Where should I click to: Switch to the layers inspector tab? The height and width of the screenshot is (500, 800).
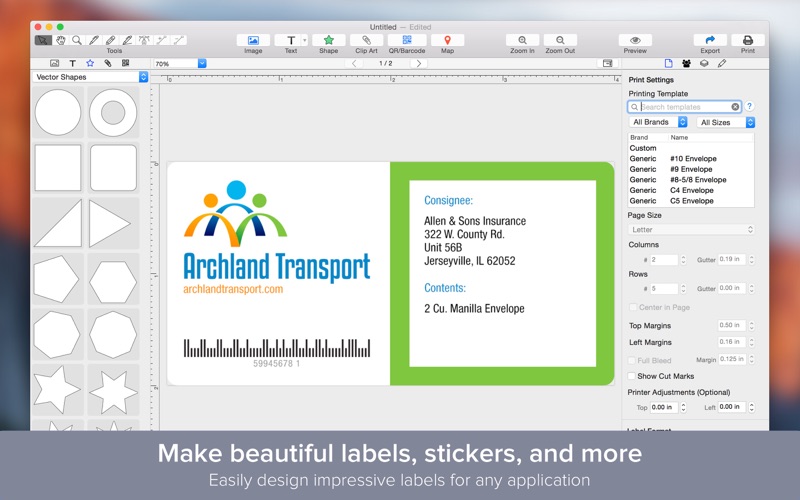(x=704, y=63)
